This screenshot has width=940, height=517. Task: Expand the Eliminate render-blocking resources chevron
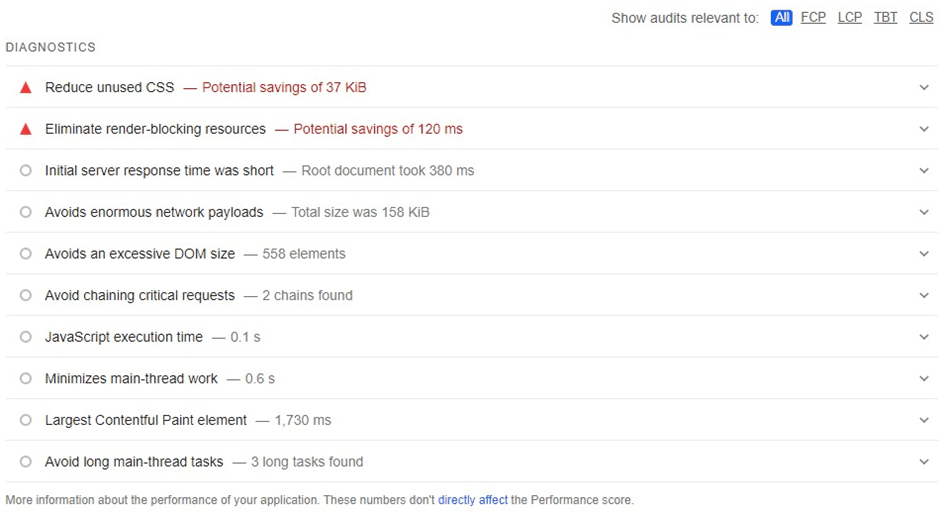(x=924, y=129)
